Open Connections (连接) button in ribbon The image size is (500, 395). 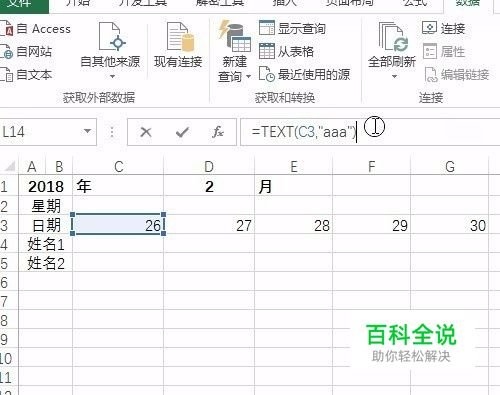444,28
